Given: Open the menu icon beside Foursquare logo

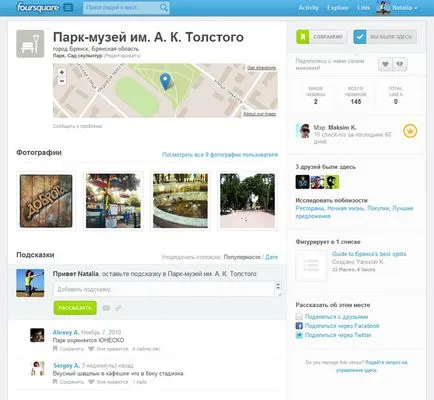Looking at the screenshot, I should click(68, 8).
